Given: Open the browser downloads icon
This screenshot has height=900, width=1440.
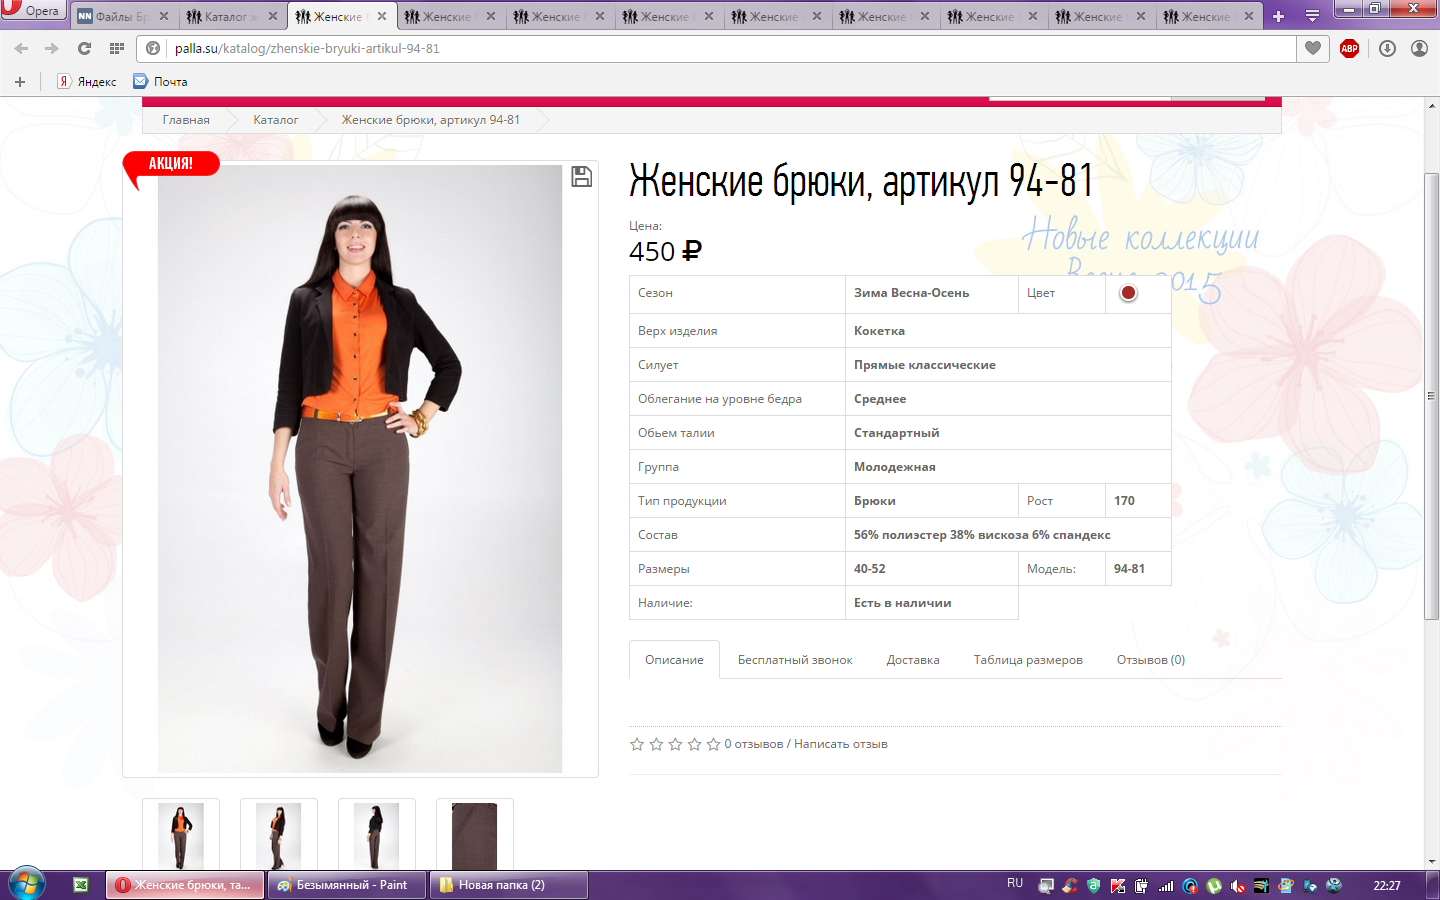Looking at the screenshot, I should (x=1387, y=48).
